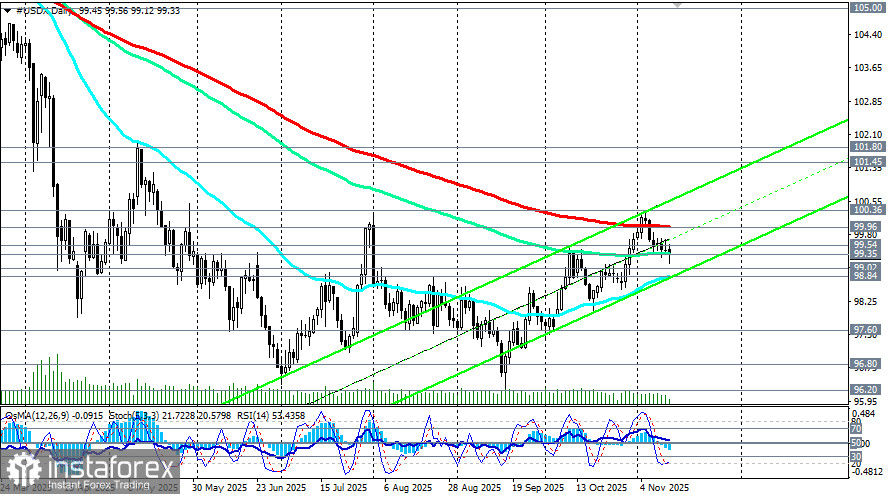Click the 102.85 price scale value
Image resolution: width=888 pixels, height=494 pixels.
coord(868,101)
